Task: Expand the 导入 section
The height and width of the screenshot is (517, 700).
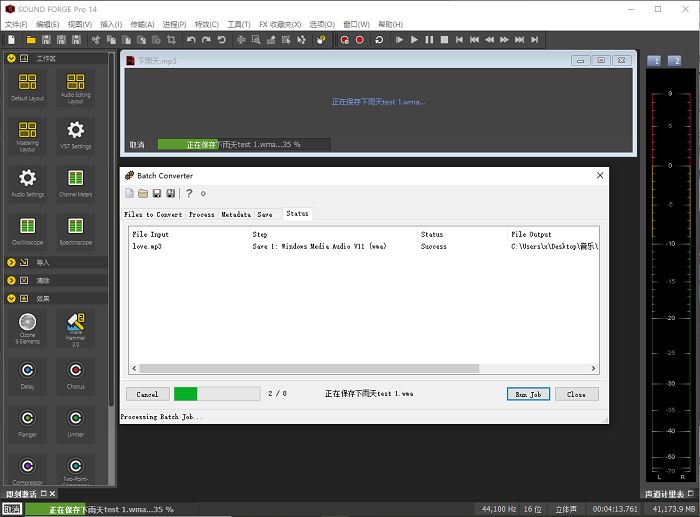Action: [x=12, y=262]
